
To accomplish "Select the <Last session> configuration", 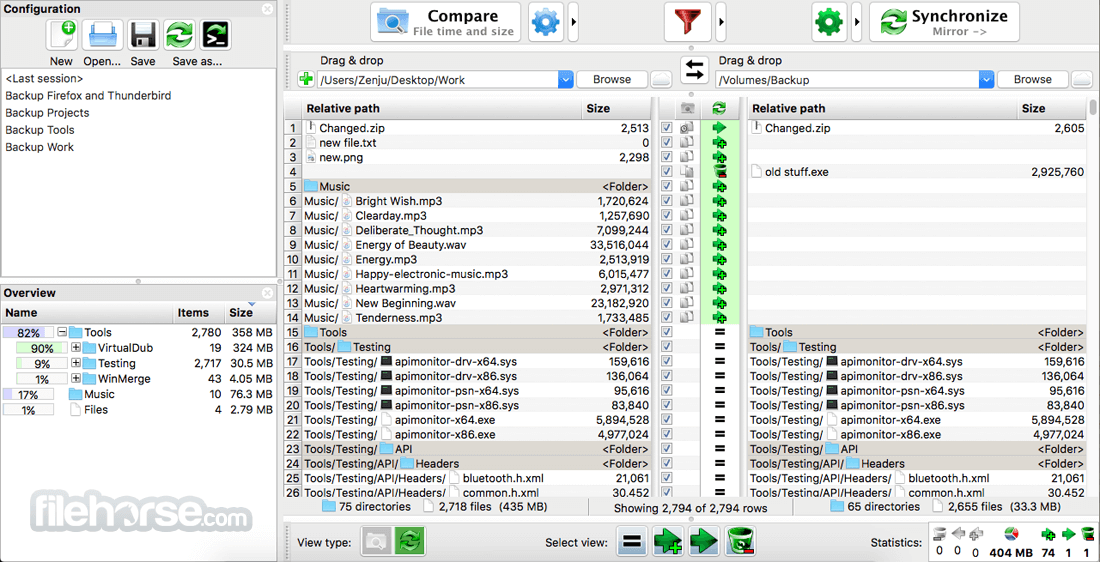I will (44, 79).
